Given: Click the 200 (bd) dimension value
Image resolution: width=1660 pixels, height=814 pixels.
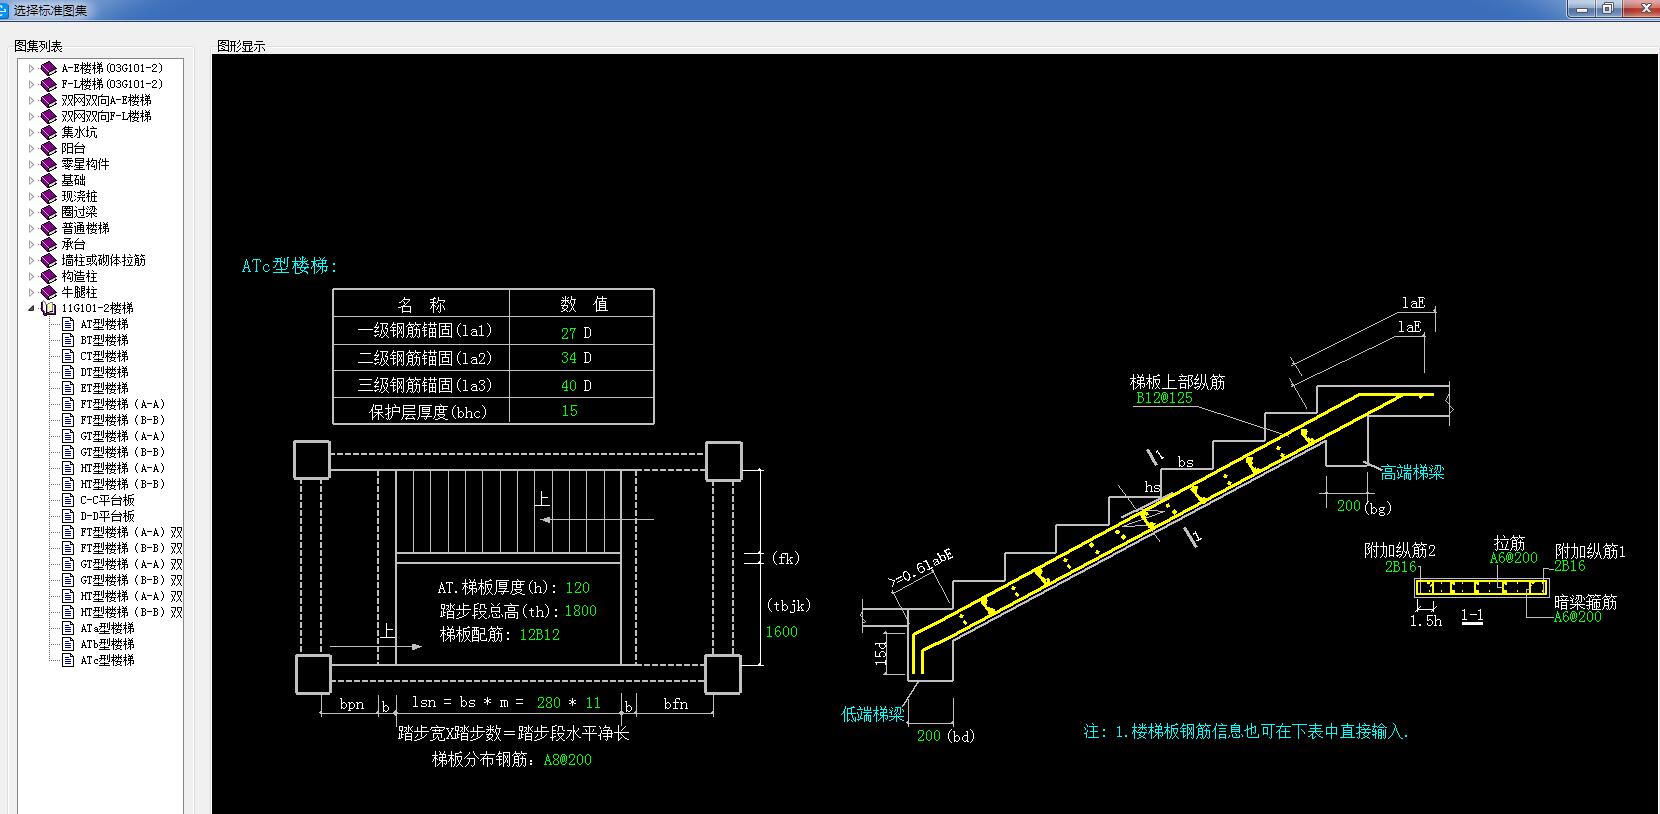Looking at the screenshot, I should click(929, 736).
